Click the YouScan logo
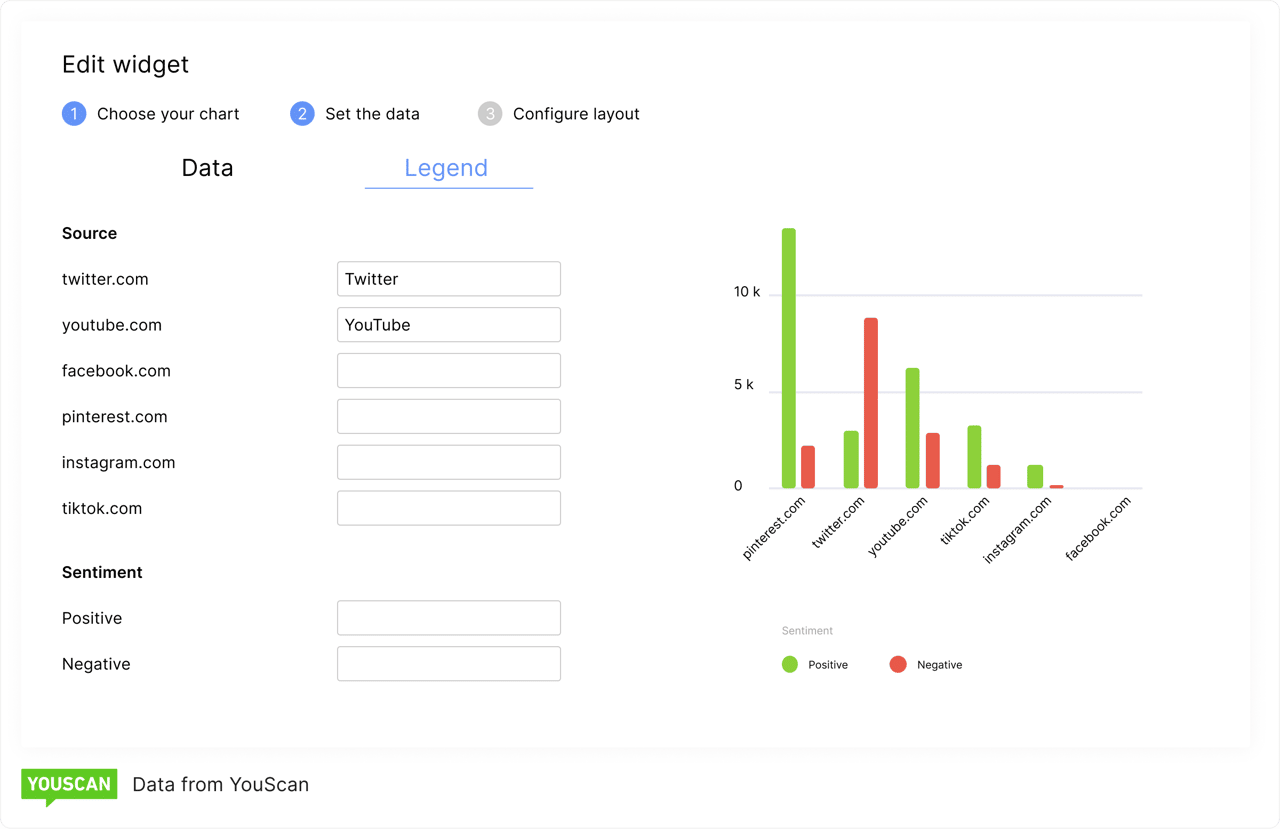The width and height of the screenshot is (1280, 829). (x=68, y=784)
